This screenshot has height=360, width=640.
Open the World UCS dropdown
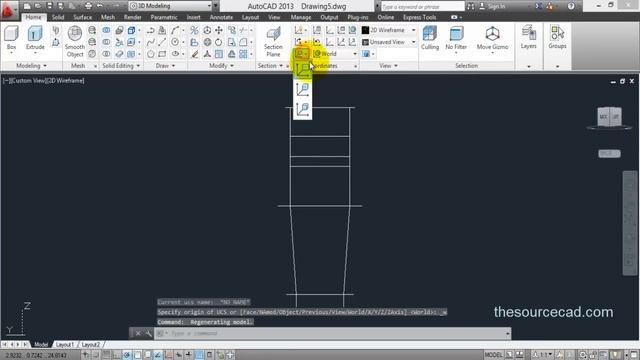(335, 54)
